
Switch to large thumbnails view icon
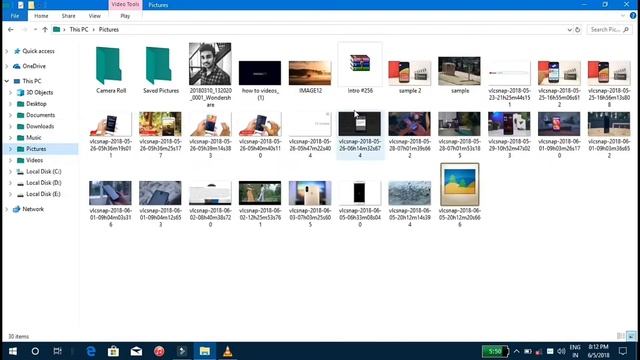tap(631, 336)
